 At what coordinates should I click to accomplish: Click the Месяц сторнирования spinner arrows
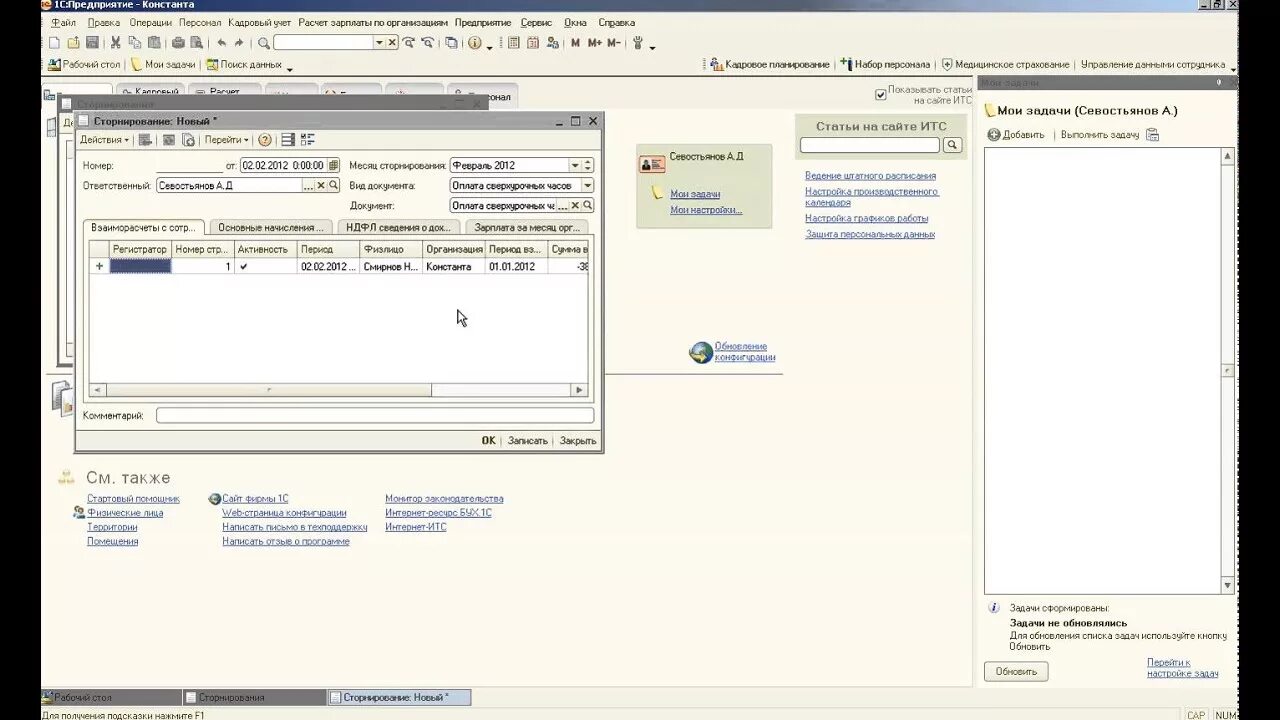point(588,165)
